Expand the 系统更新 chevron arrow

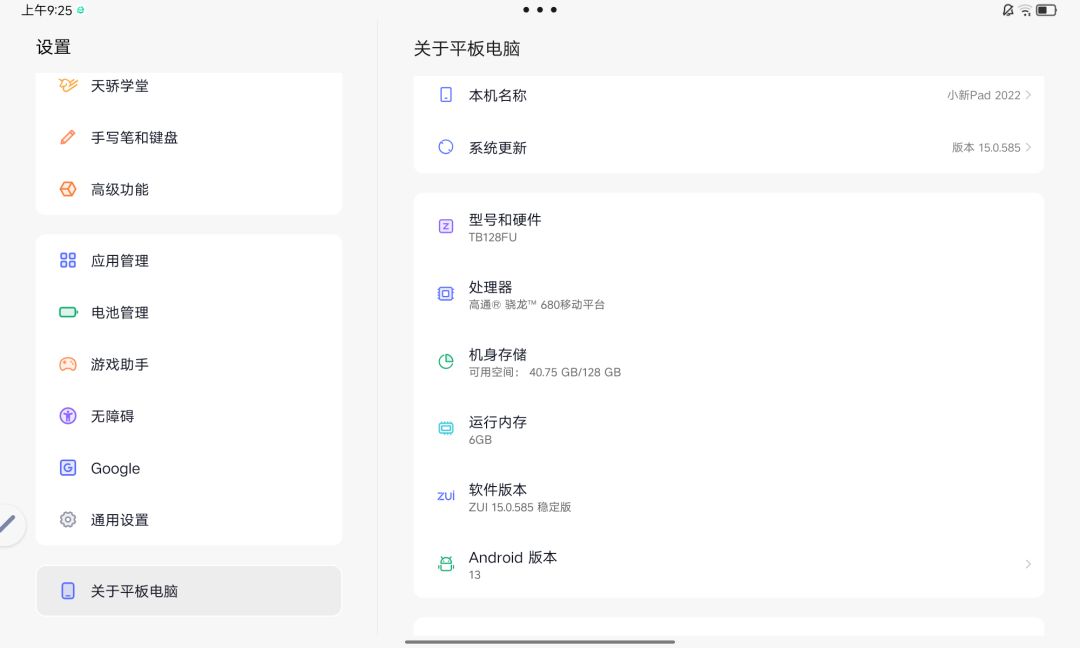point(1028,147)
